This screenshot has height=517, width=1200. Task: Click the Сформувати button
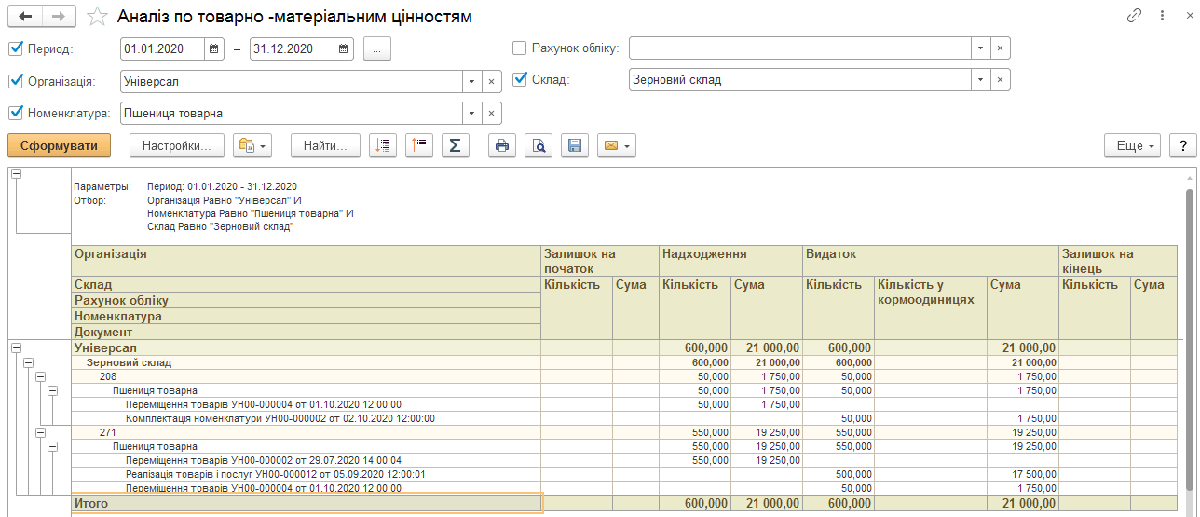pyautogui.click(x=58, y=146)
